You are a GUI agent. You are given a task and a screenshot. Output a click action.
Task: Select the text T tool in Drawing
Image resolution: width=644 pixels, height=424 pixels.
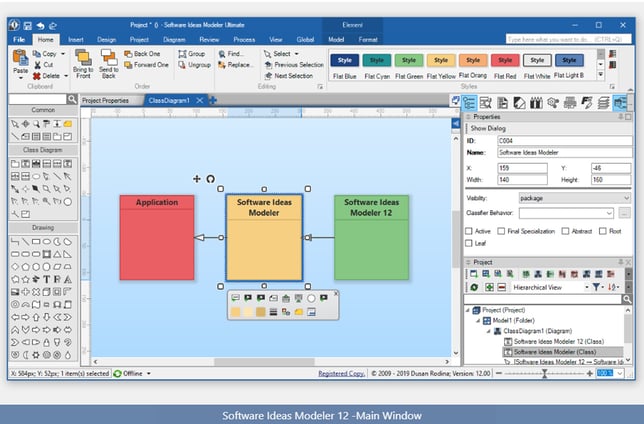coord(46,279)
